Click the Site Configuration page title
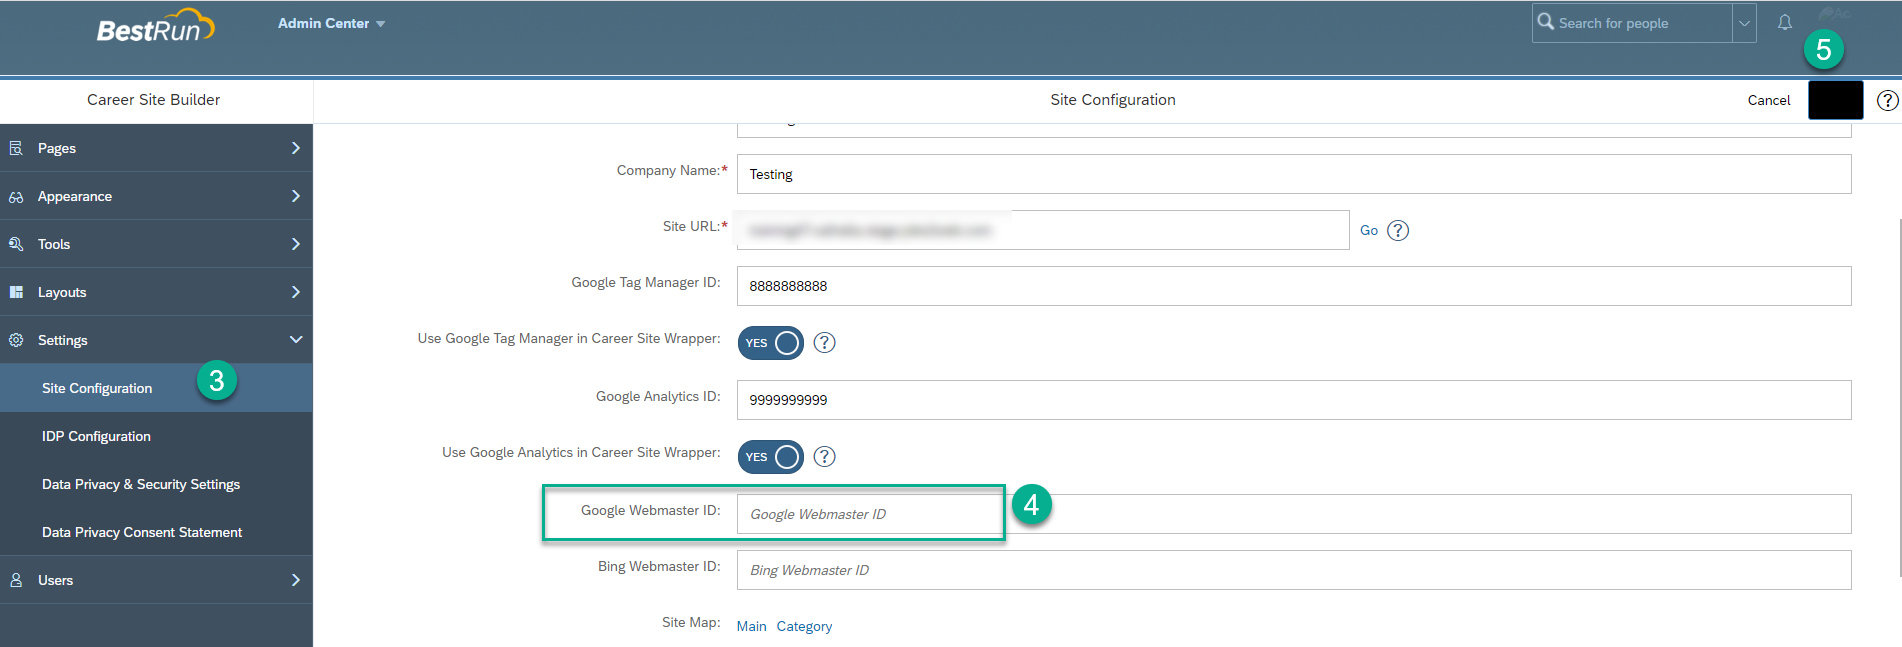 (x=1113, y=100)
